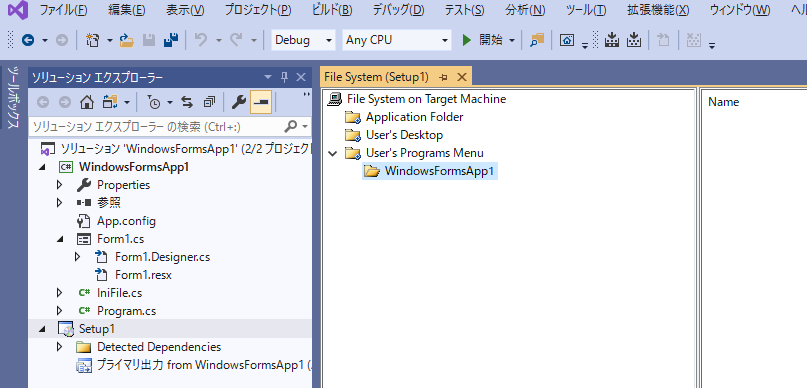This screenshot has width=807, height=388.
Task: Expand the Detected Dependencies node
Action: pyautogui.click(x=60, y=347)
